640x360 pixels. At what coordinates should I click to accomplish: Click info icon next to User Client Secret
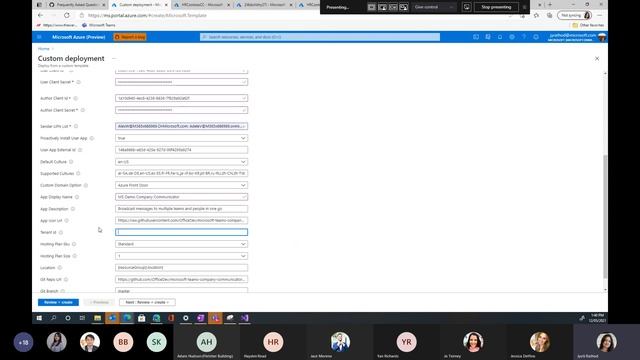78,82
